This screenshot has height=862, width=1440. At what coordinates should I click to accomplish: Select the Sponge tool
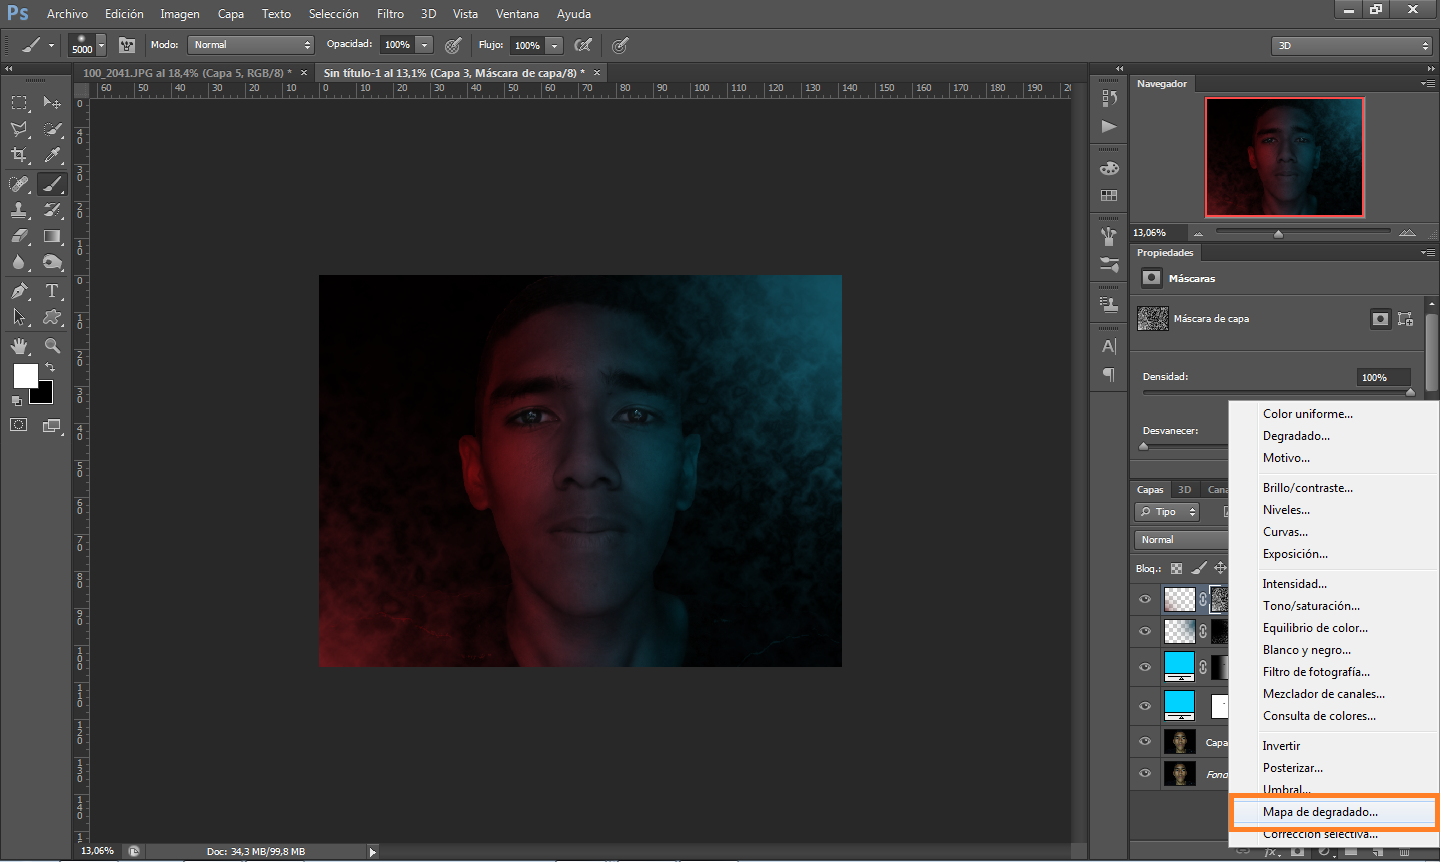coord(52,262)
